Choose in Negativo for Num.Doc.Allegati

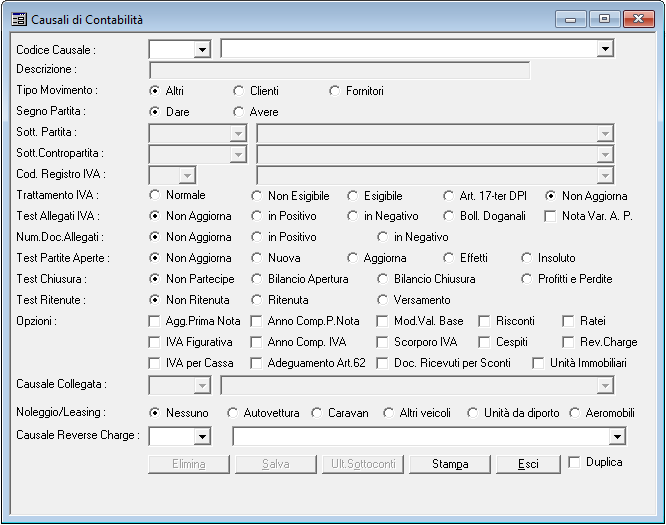tap(383, 237)
